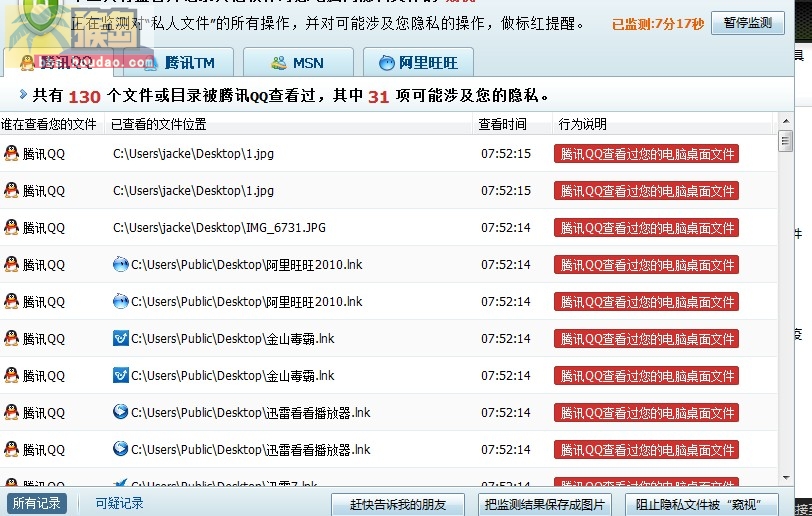Image resolution: width=812 pixels, height=516 pixels.
Task: Click QQ penguin in first 阿里旺旺2010.lnk row
Action: (x=11, y=264)
